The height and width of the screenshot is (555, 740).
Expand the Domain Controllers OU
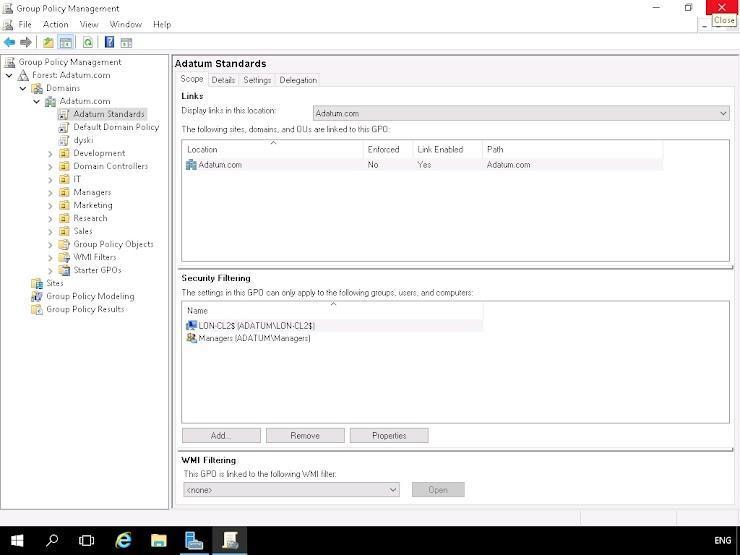(x=50, y=167)
